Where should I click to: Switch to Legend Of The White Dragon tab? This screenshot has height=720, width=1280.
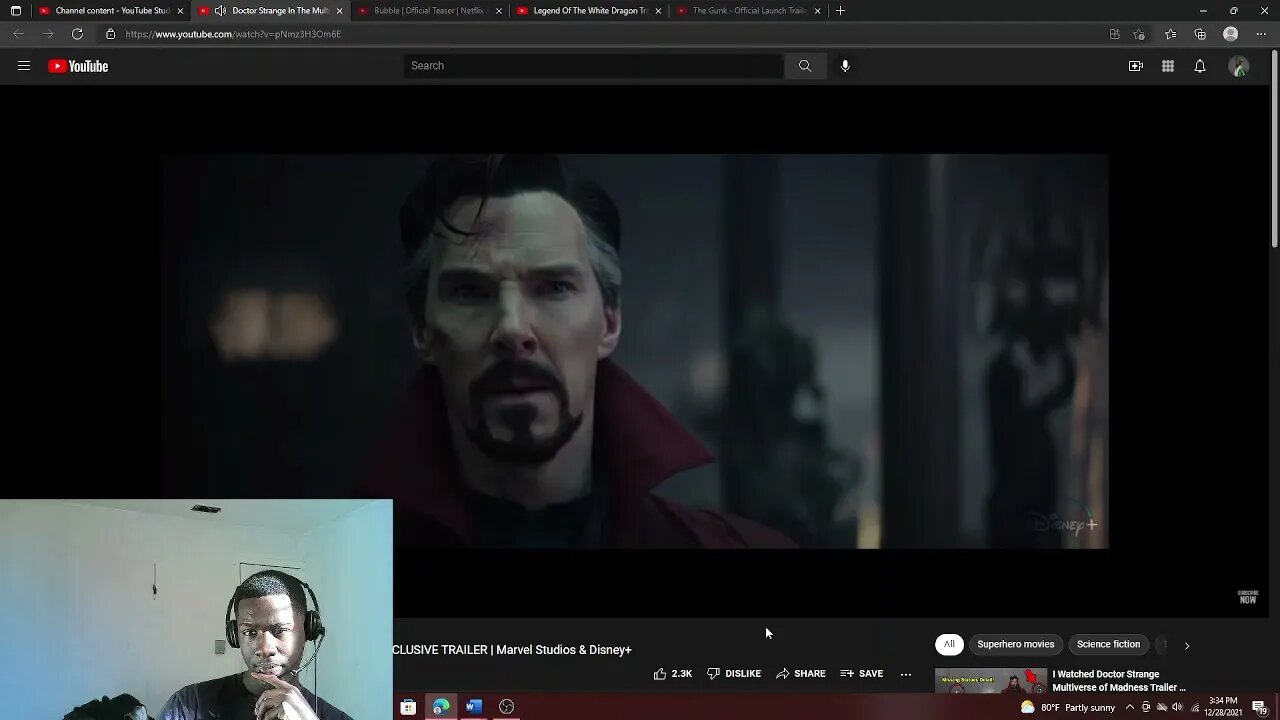[x=590, y=11]
